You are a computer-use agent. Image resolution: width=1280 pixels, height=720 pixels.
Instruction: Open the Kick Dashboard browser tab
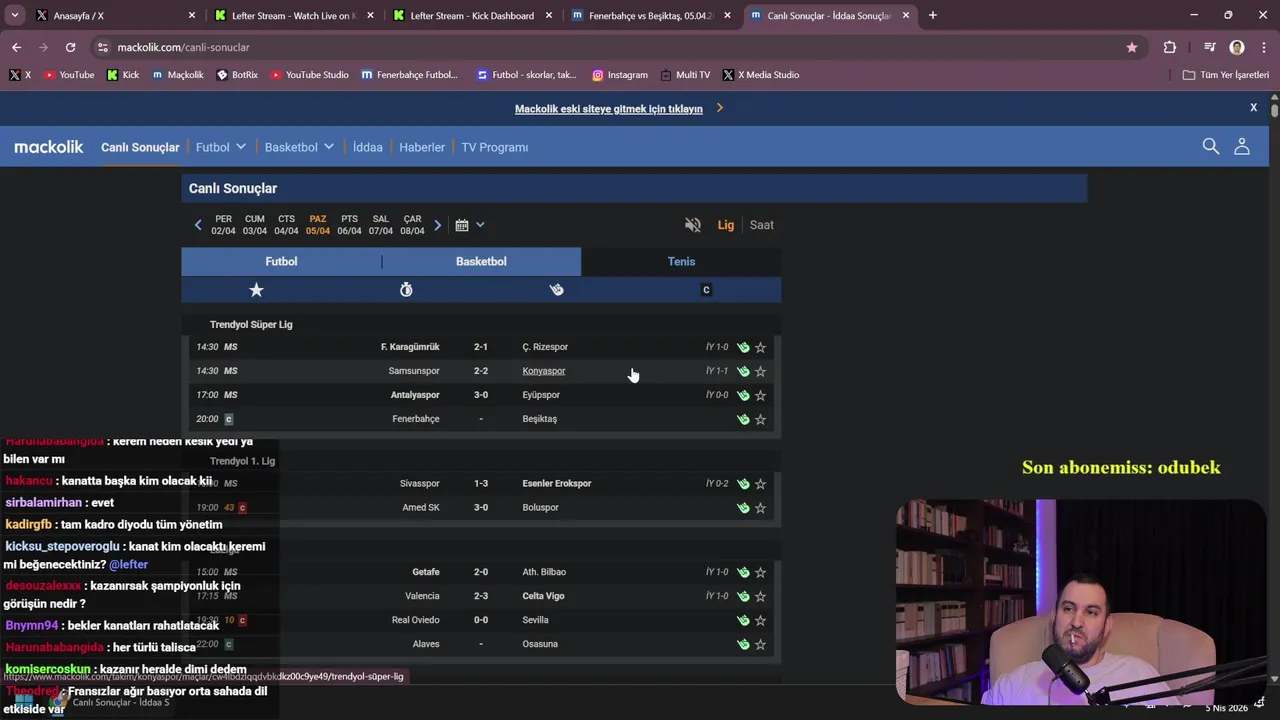click(x=472, y=16)
